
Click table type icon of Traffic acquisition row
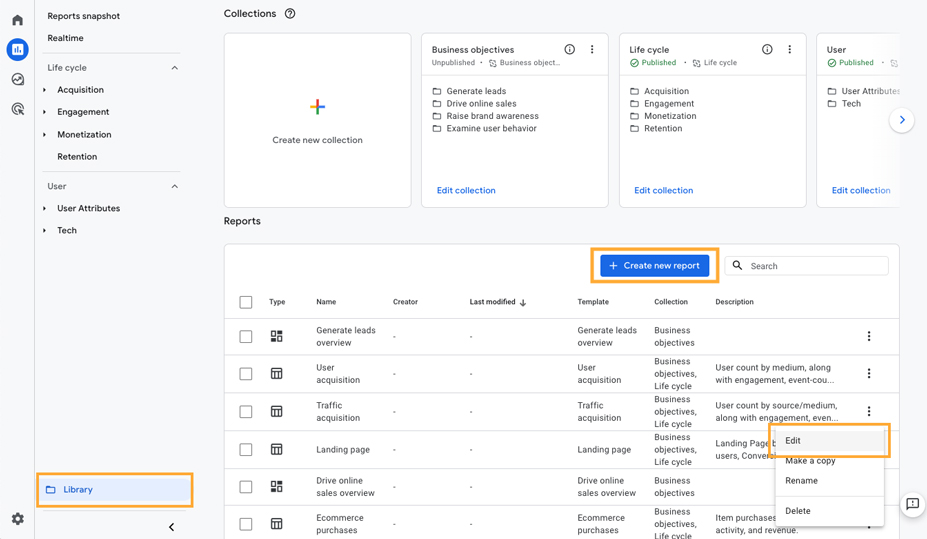pyautogui.click(x=277, y=411)
